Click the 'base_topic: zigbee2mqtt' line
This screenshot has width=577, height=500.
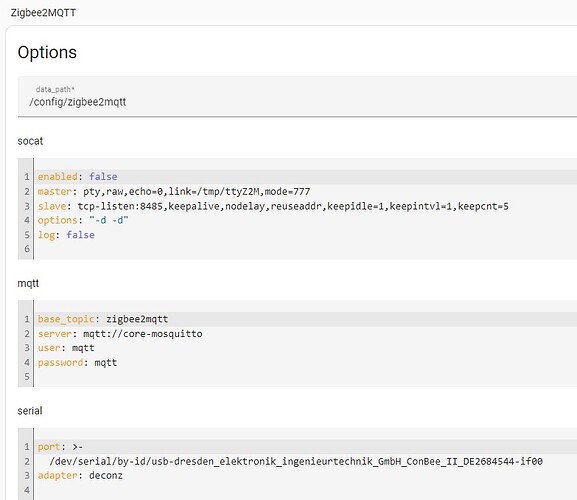click(x=103, y=319)
